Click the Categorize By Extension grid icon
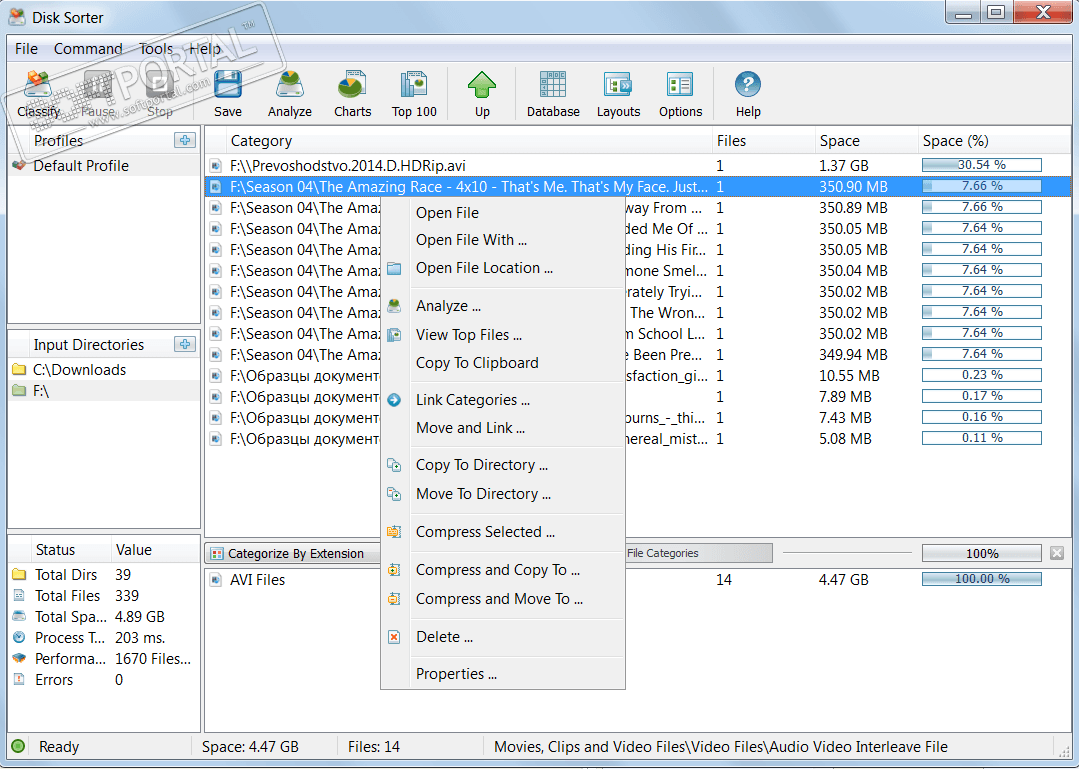 (217, 554)
